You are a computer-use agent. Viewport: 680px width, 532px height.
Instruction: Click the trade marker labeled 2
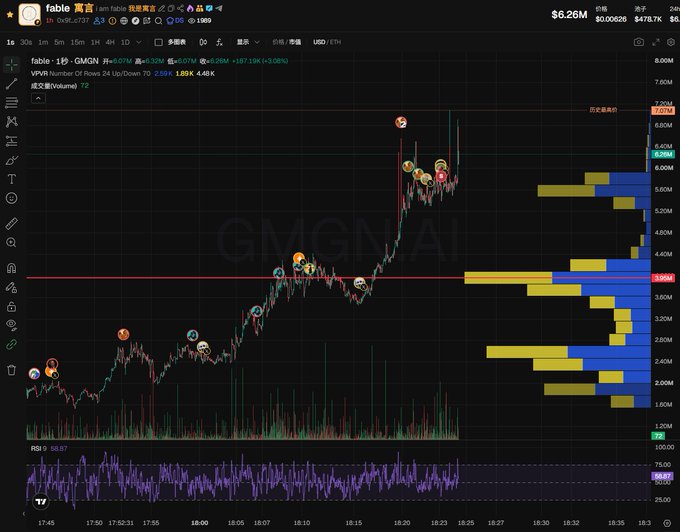coord(401,123)
